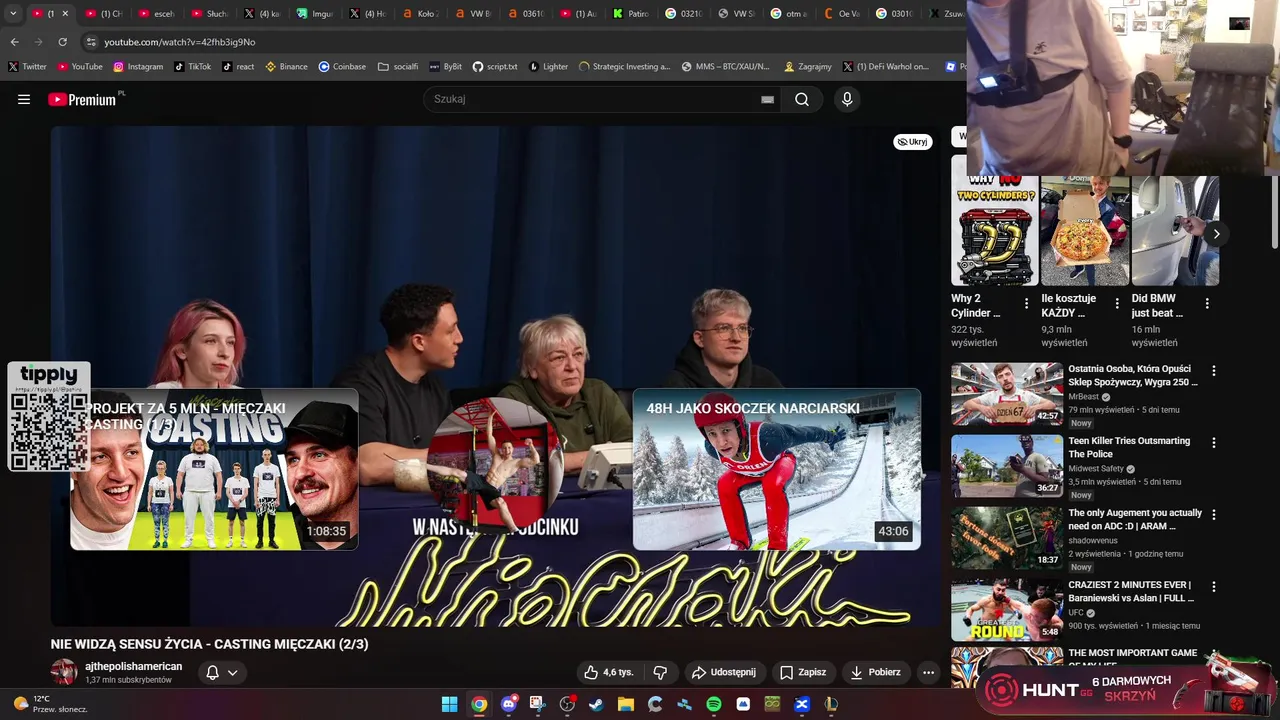The width and height of the screenshot is (1280, 720).
Task: Open end-screen 48H jako skoczek narciarski video
Action: (777, 469)
